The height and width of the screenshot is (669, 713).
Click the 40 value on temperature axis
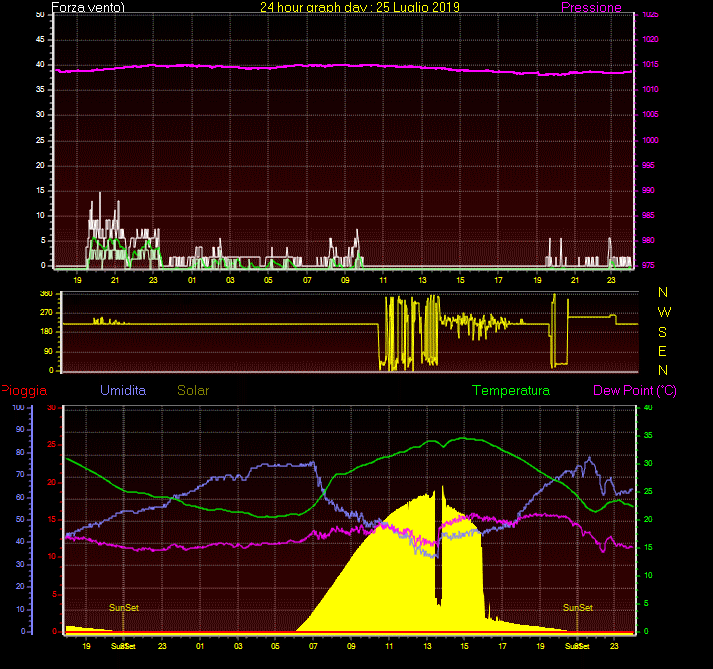(x=646, y=408)
